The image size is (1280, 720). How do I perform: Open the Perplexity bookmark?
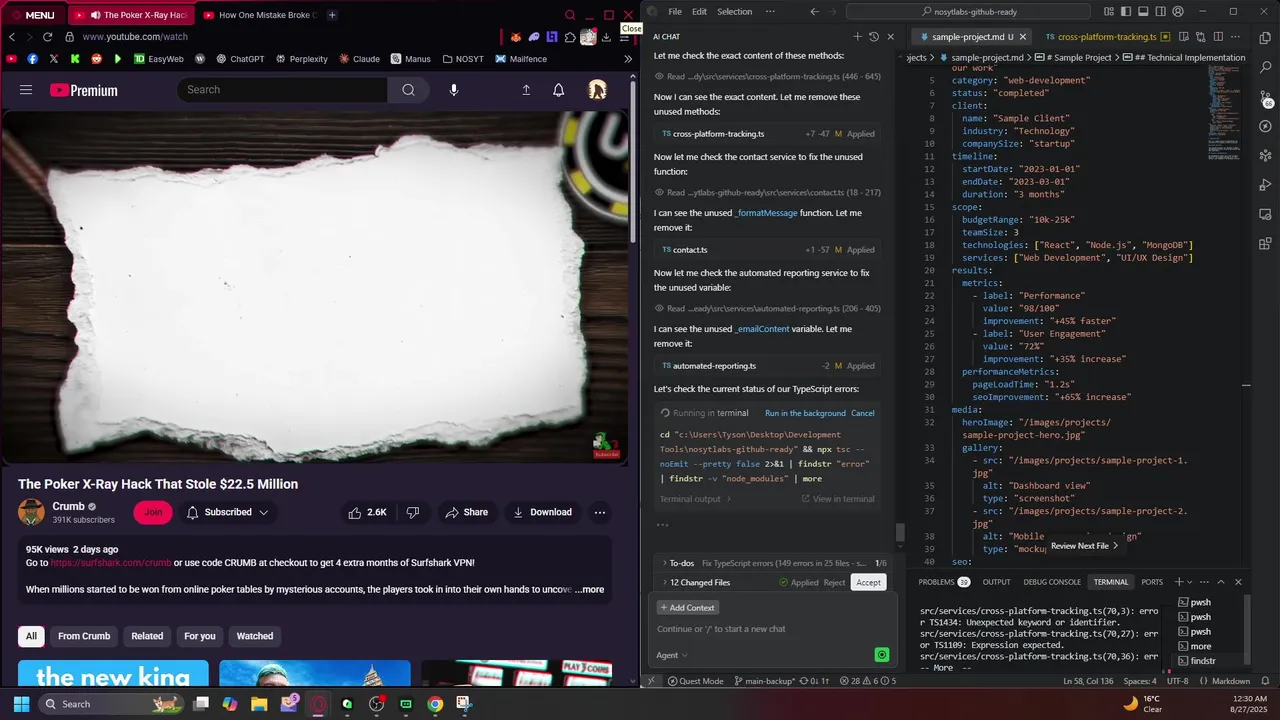pos(301,59)
